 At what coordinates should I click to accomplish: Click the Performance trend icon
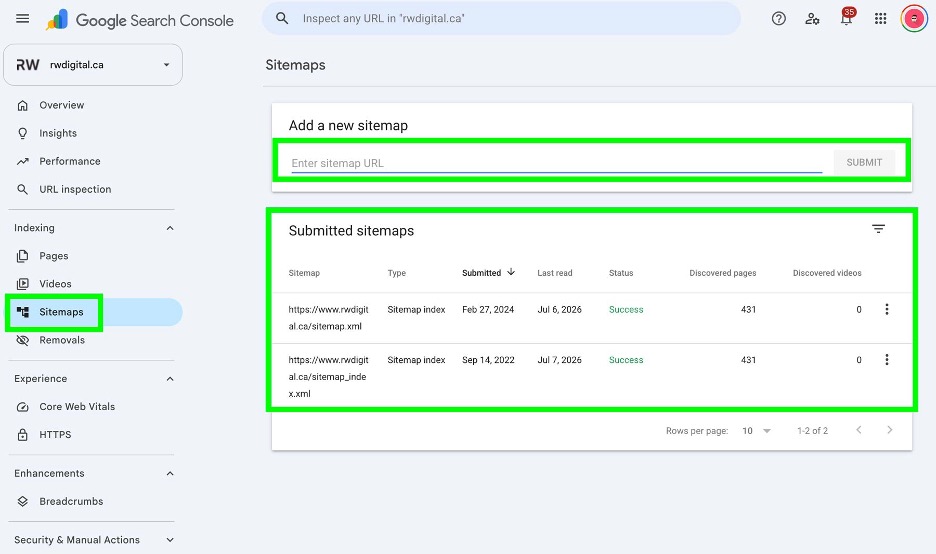23,161
